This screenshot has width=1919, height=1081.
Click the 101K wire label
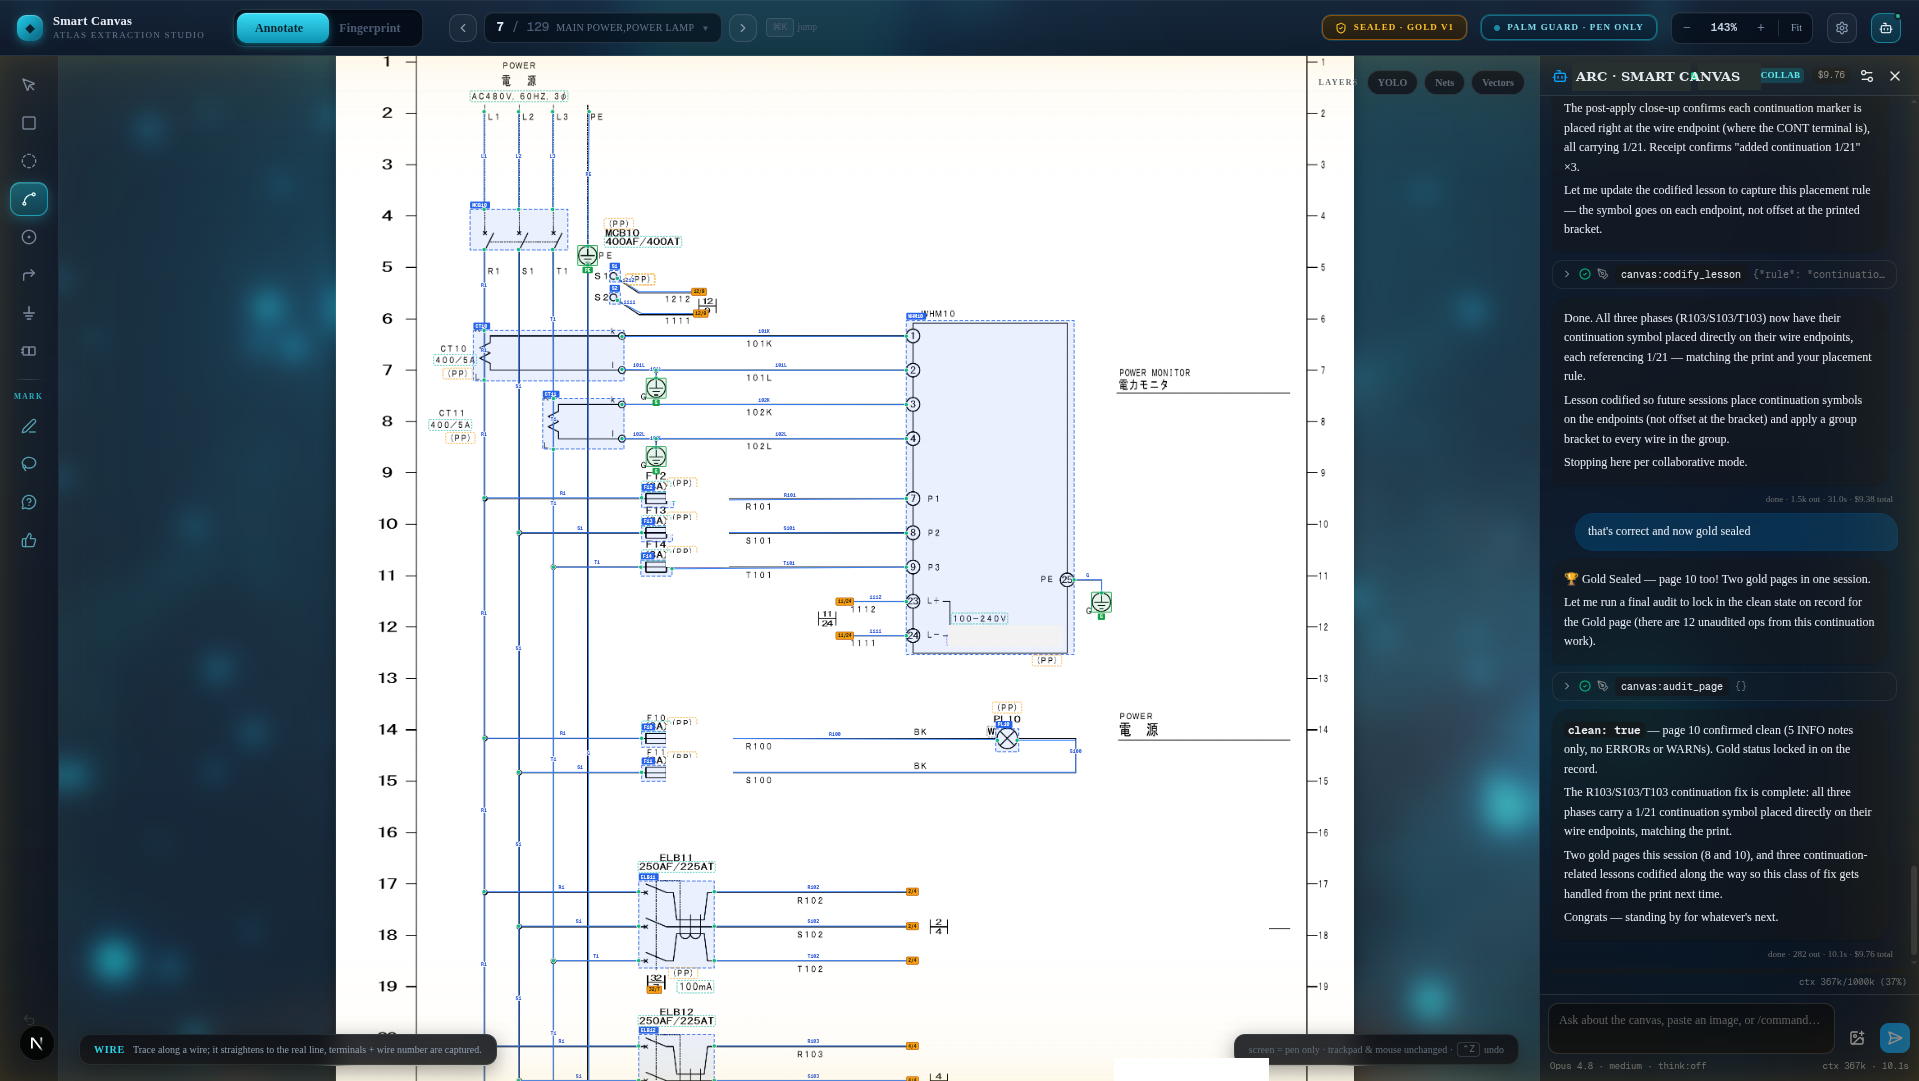pos(759,344)
